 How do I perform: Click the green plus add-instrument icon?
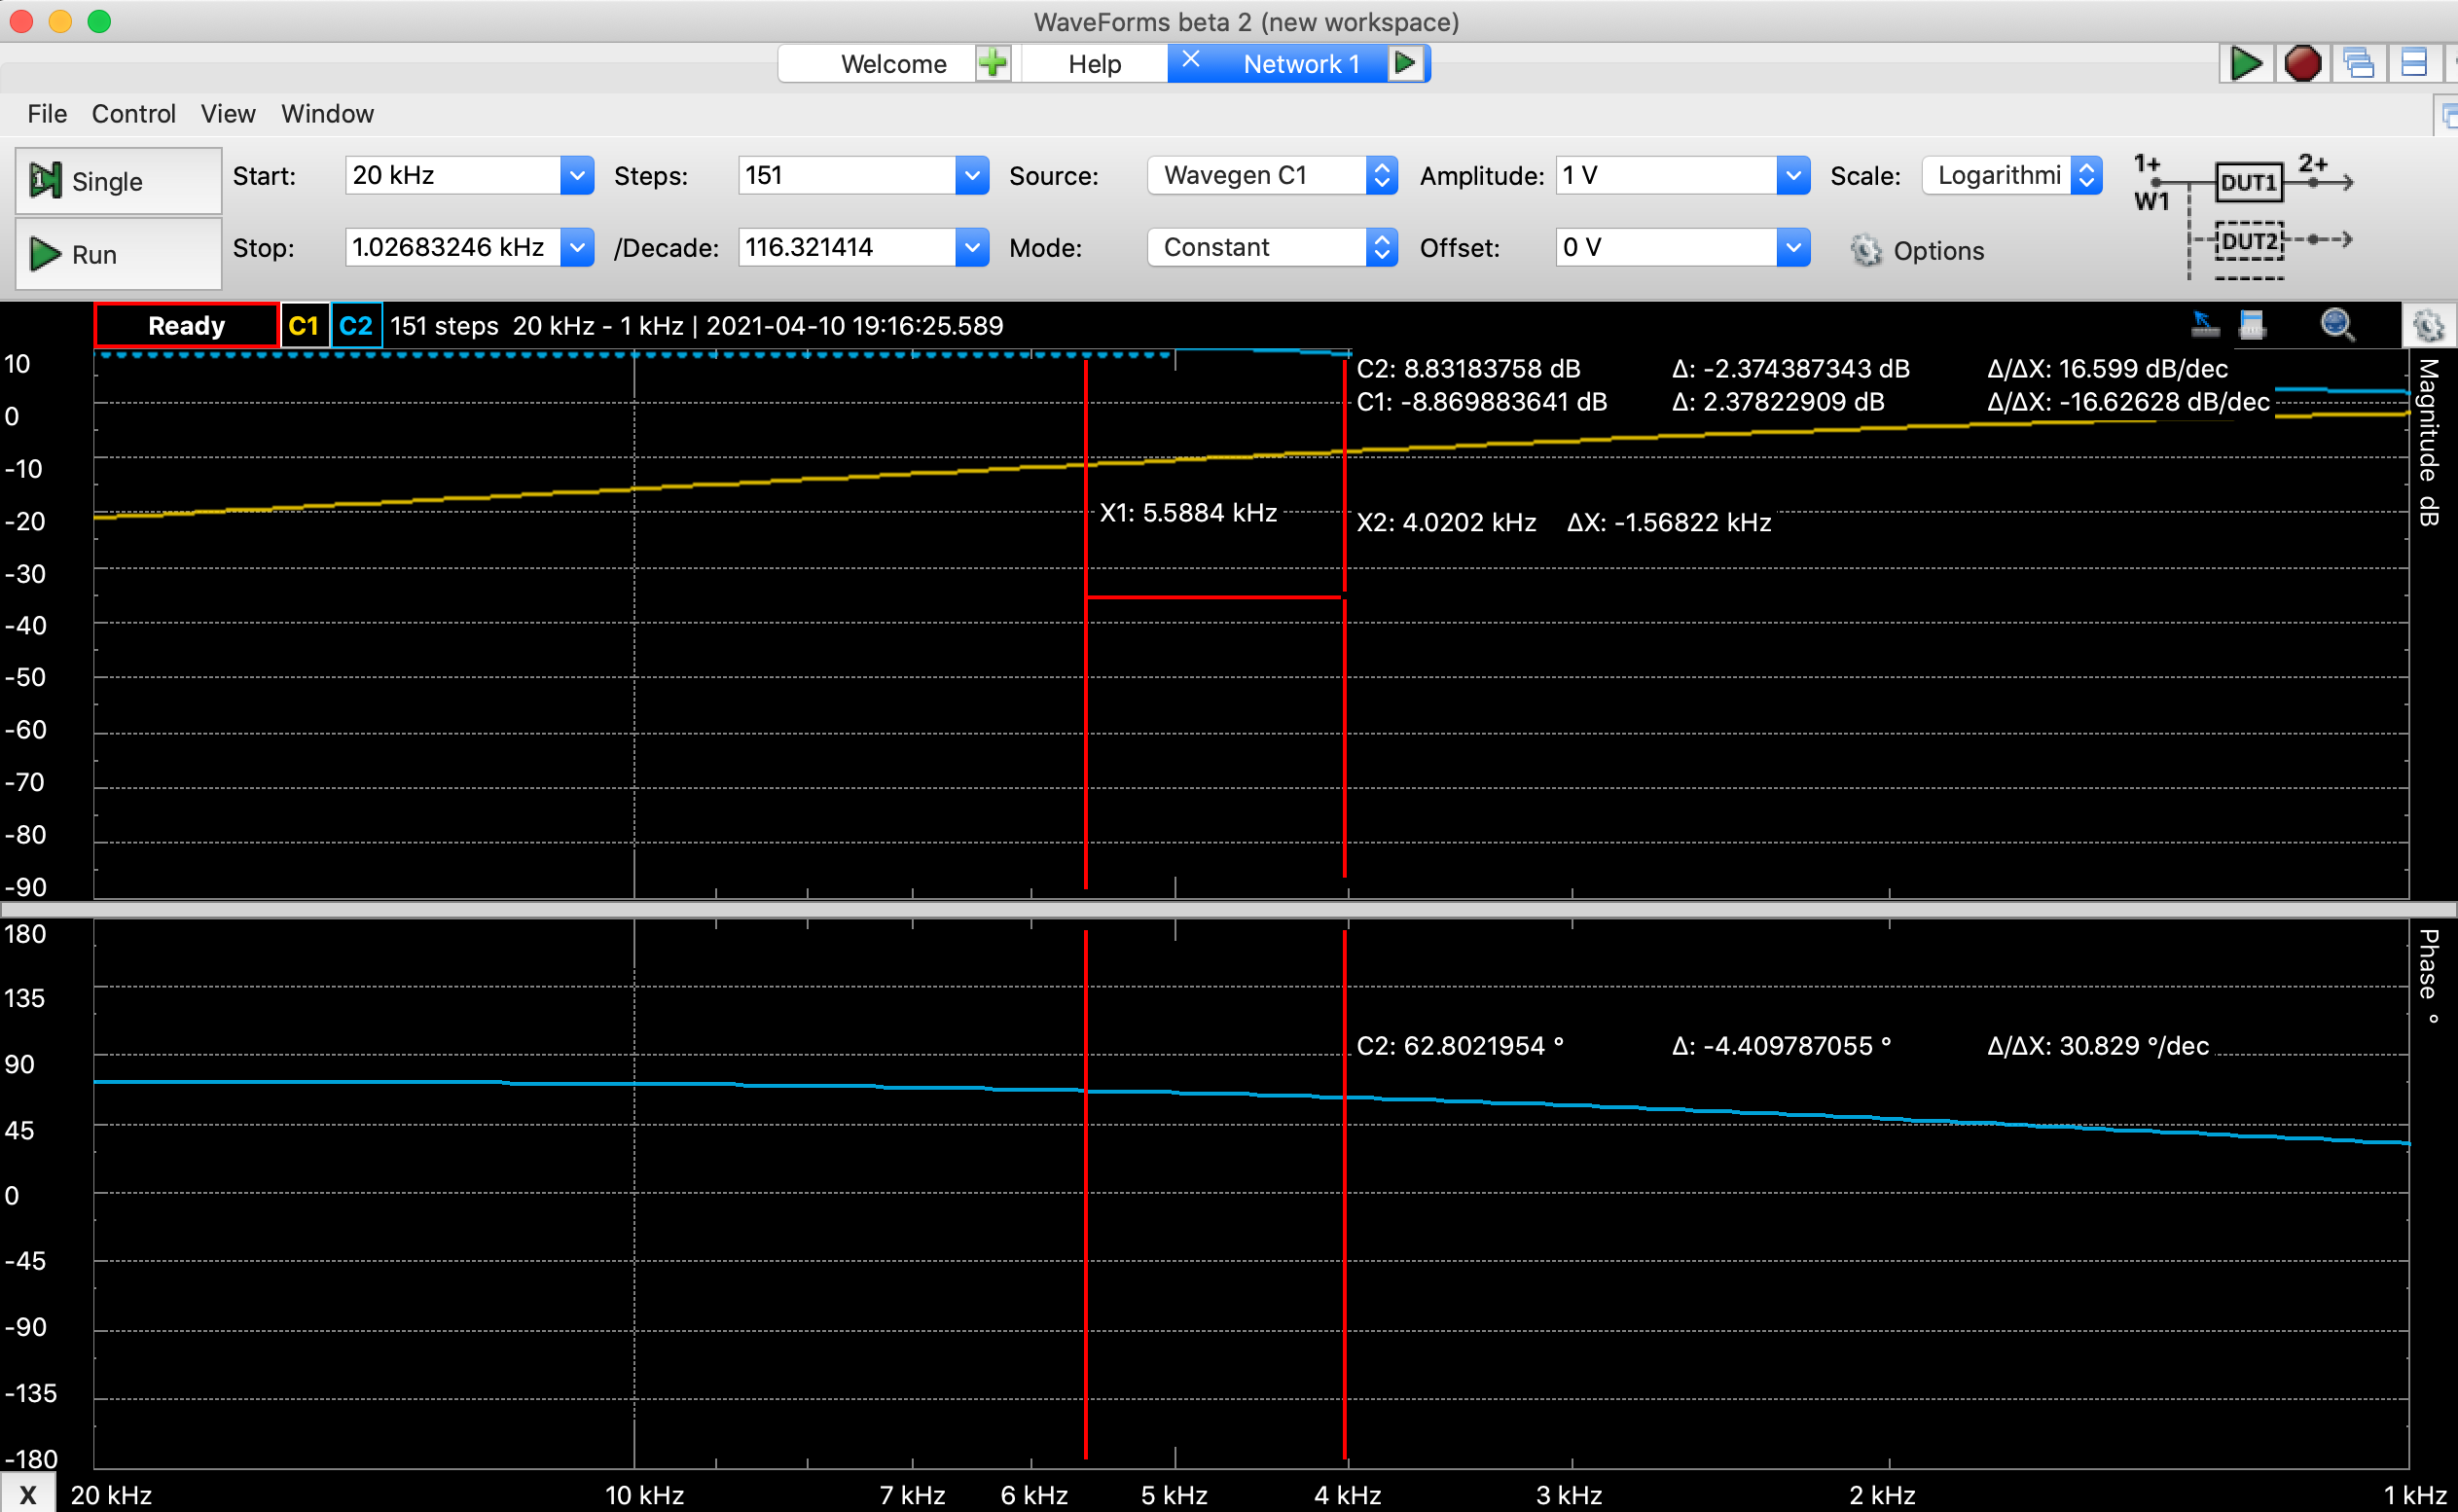pos(993,63)
